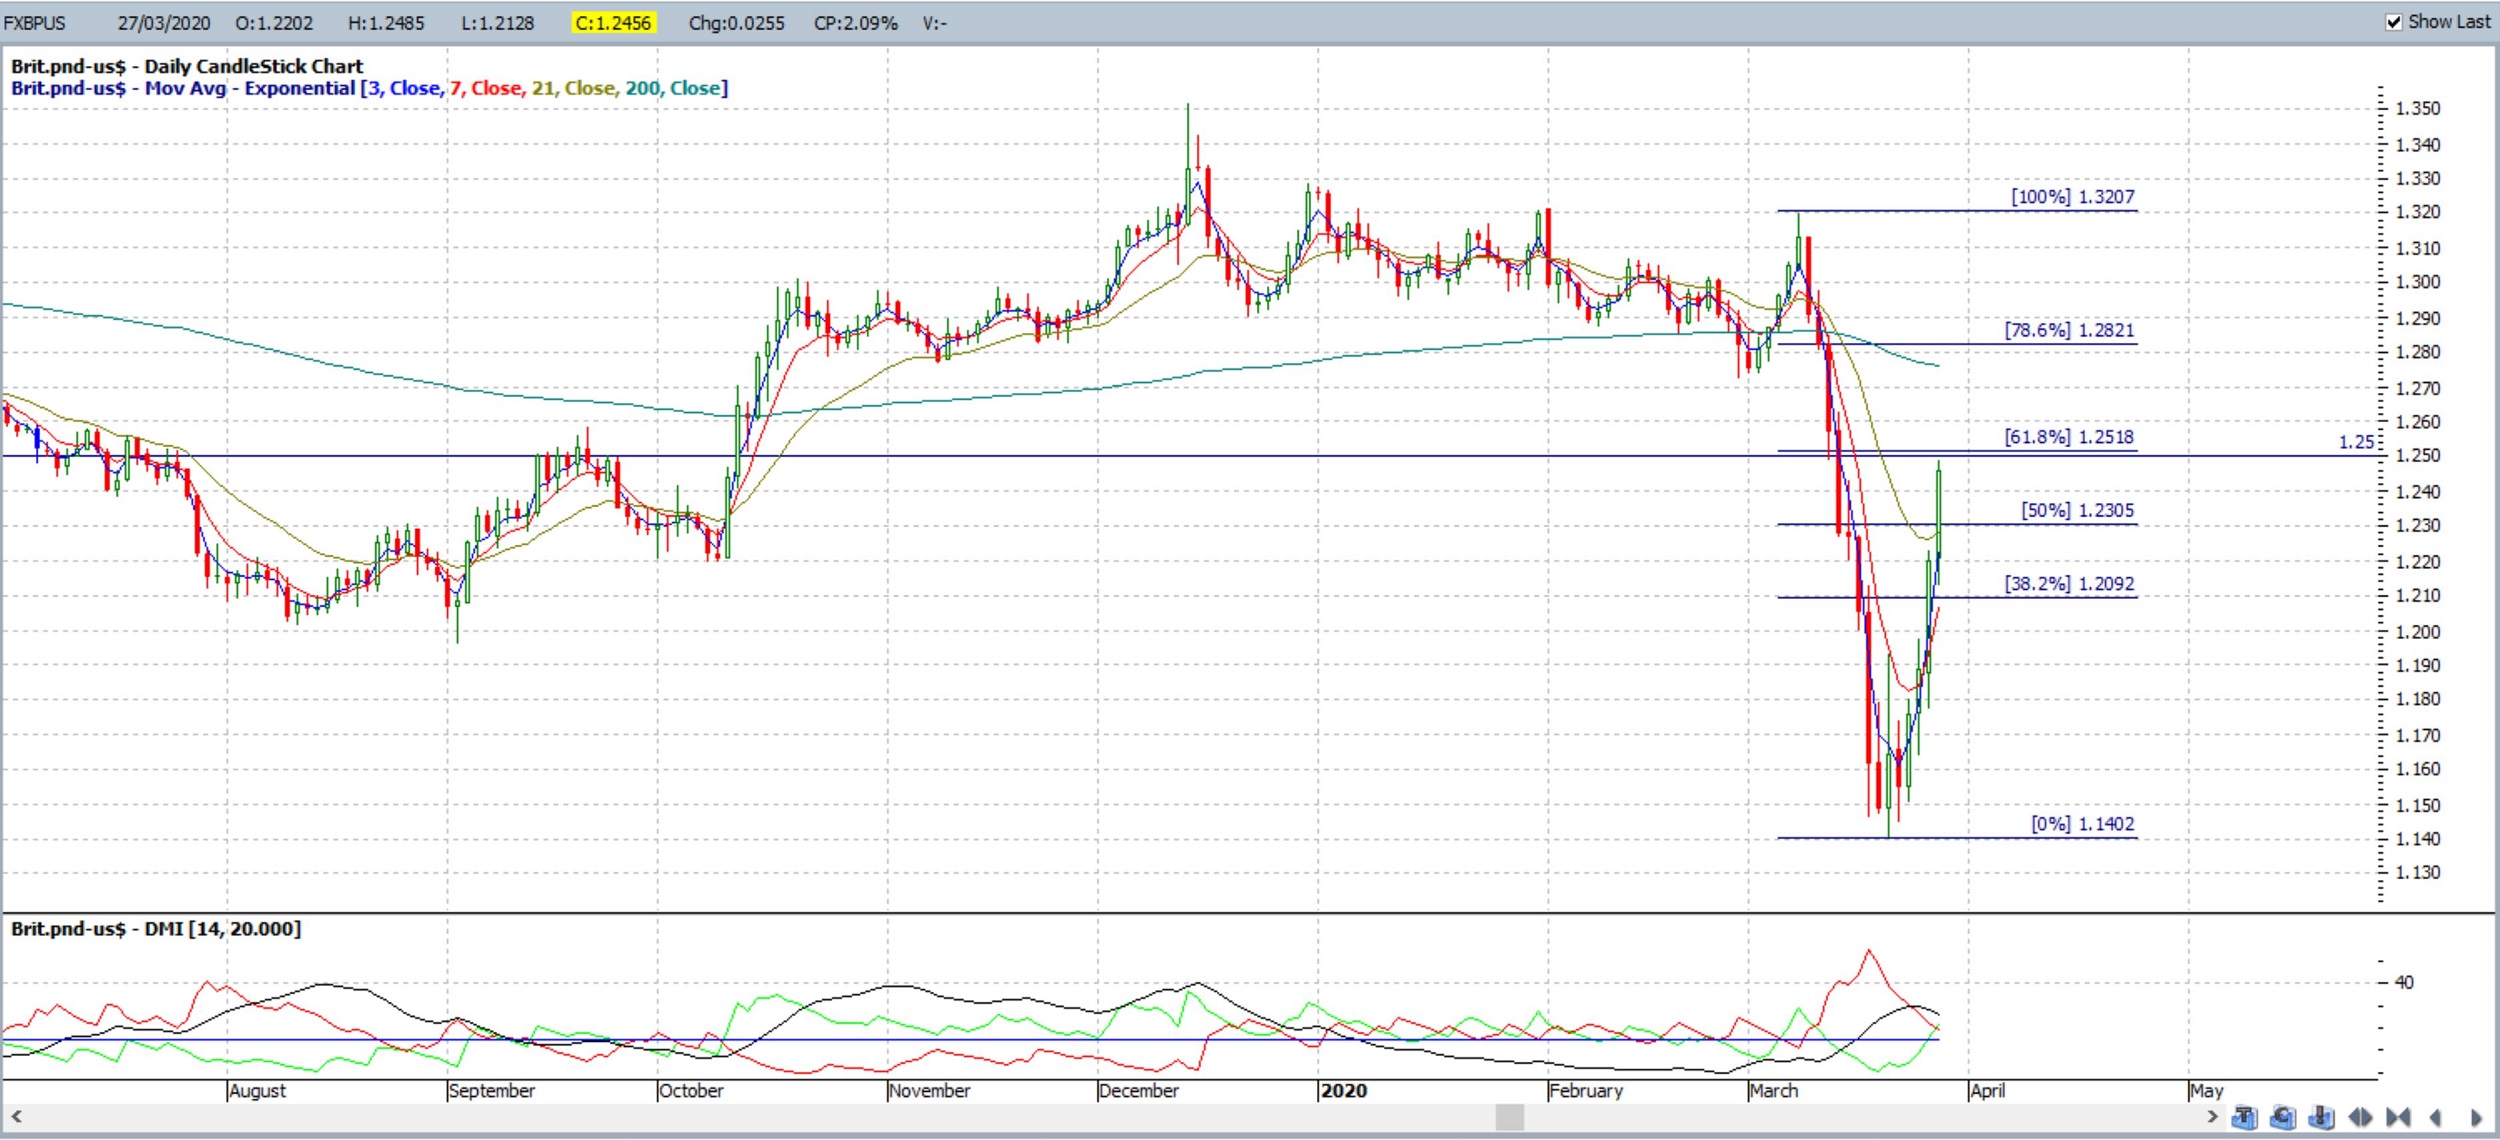Click the [78.6%] 1.2821 Fibonacci label
The height and width of the screenshot is (1140, 2500).
coord(2069,330)
